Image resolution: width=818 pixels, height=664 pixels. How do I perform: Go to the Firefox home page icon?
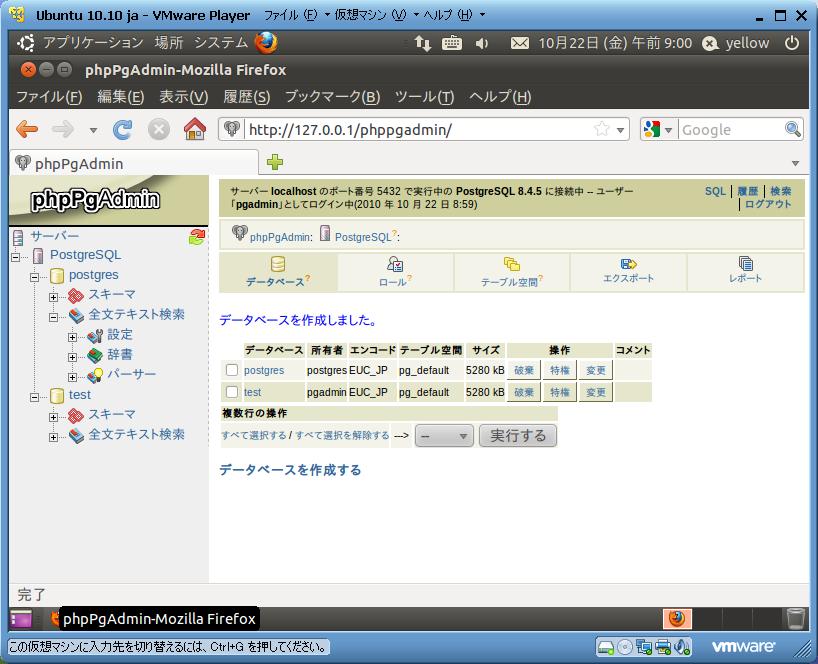pyautogui.click(x=195, y=129)
